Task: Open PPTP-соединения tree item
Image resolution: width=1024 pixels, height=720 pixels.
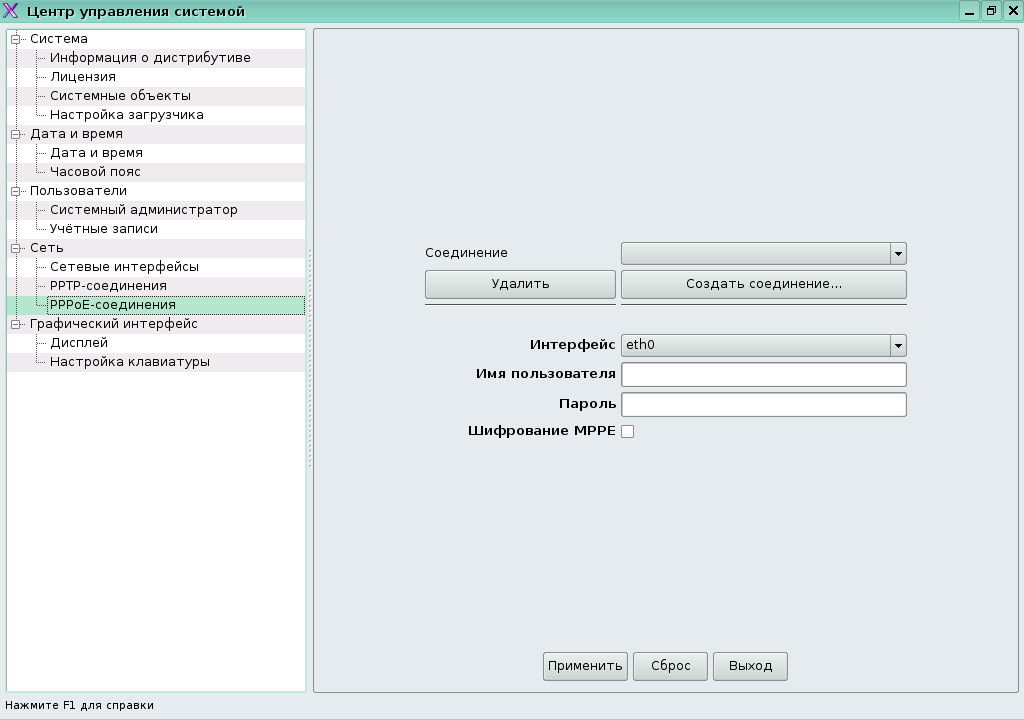Action: pos(108,286)
